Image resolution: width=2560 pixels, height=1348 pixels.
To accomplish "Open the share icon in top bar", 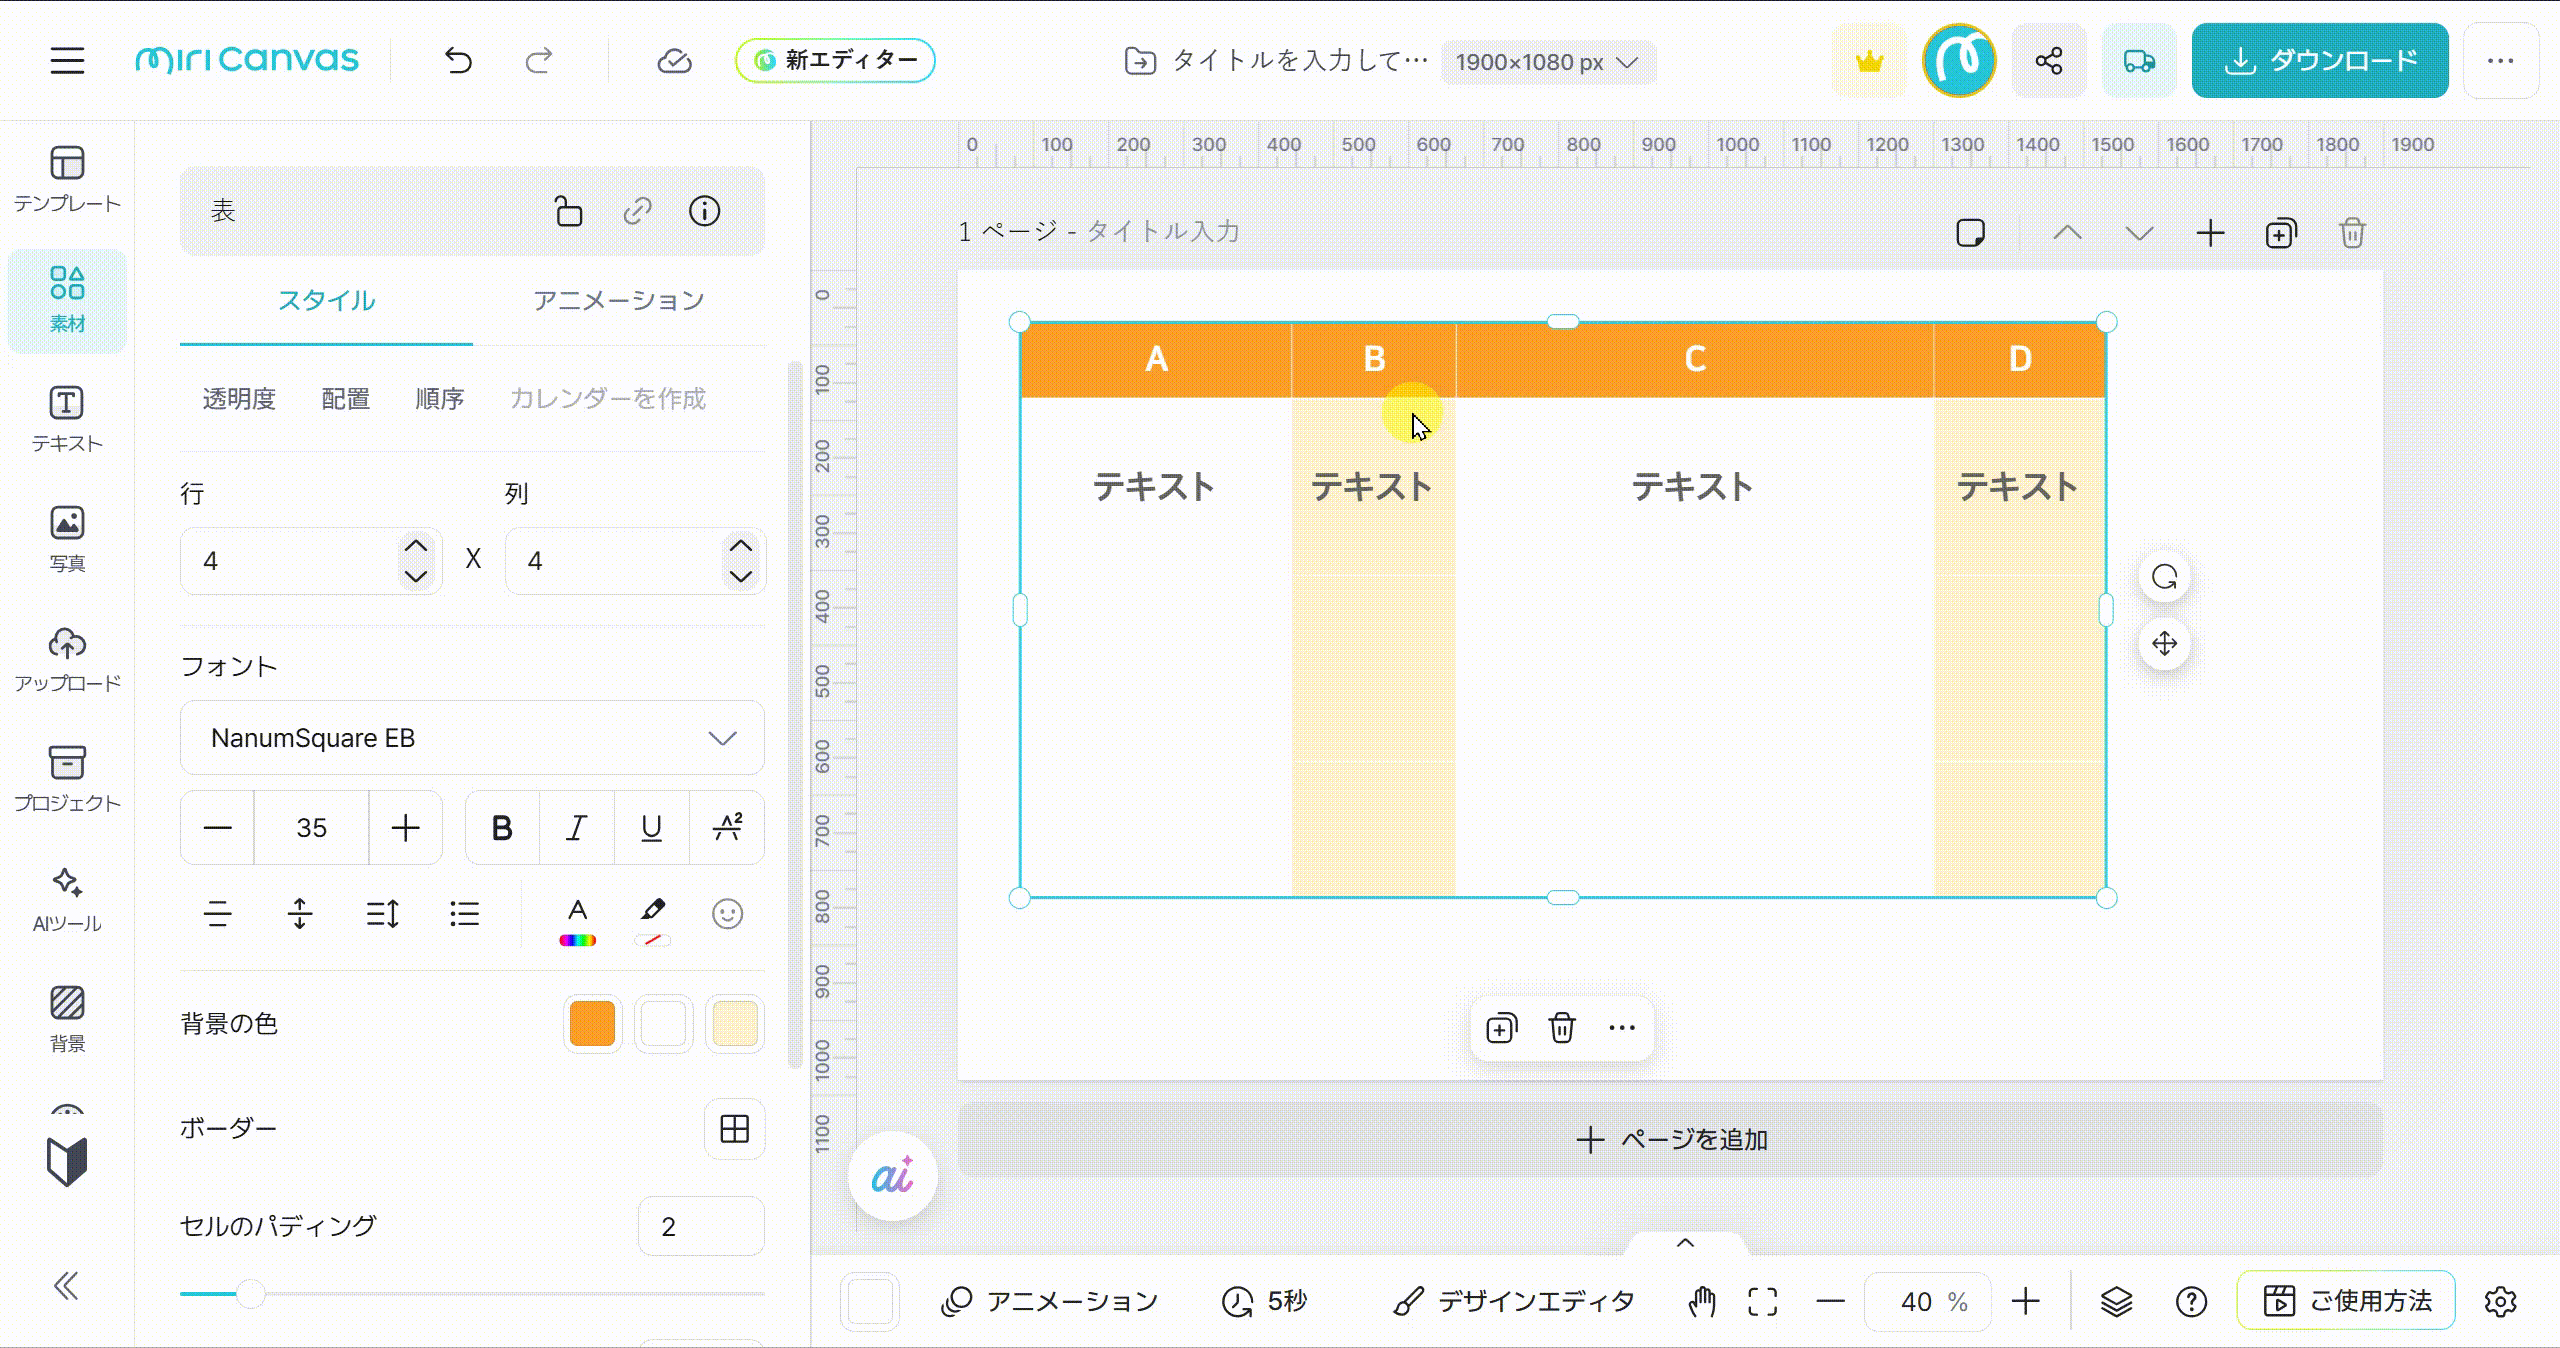I will (x=2048, y=61).
